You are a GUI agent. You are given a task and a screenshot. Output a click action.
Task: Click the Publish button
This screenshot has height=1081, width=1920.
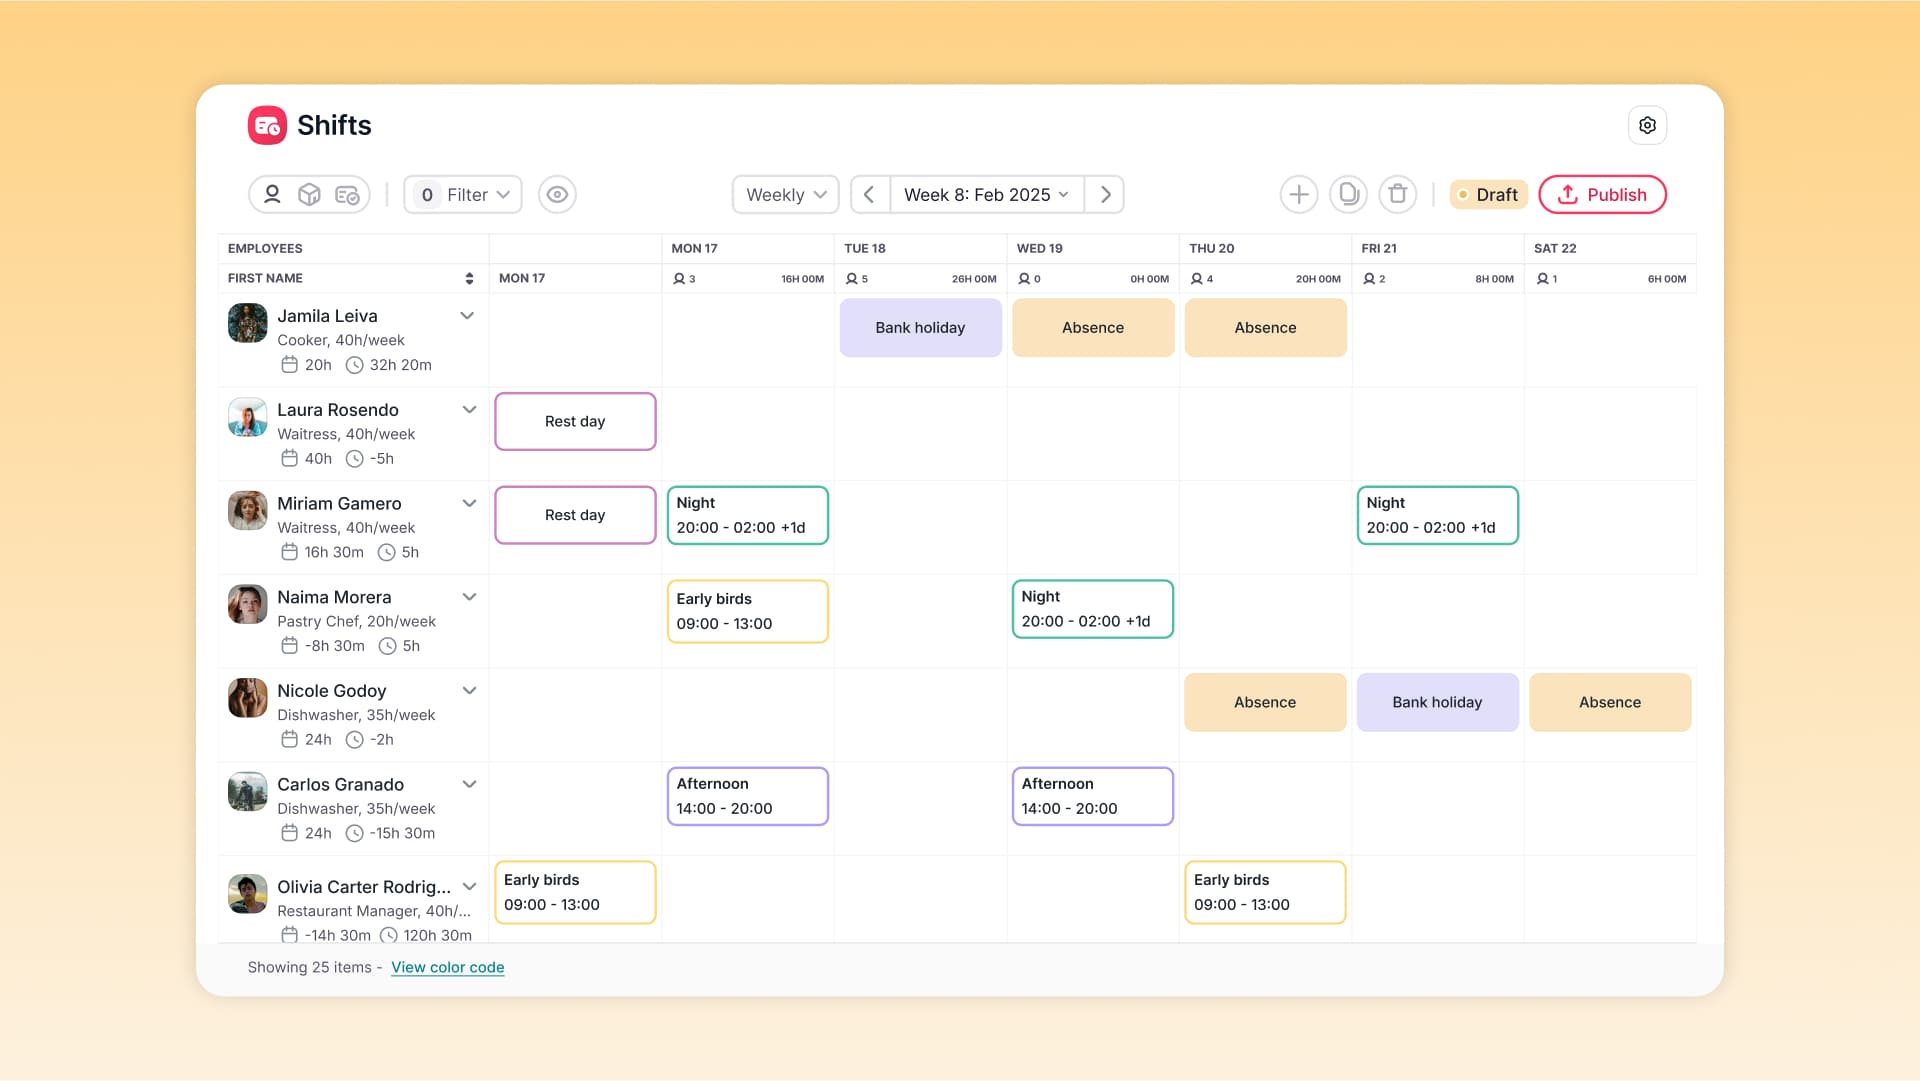point(1602,194)
